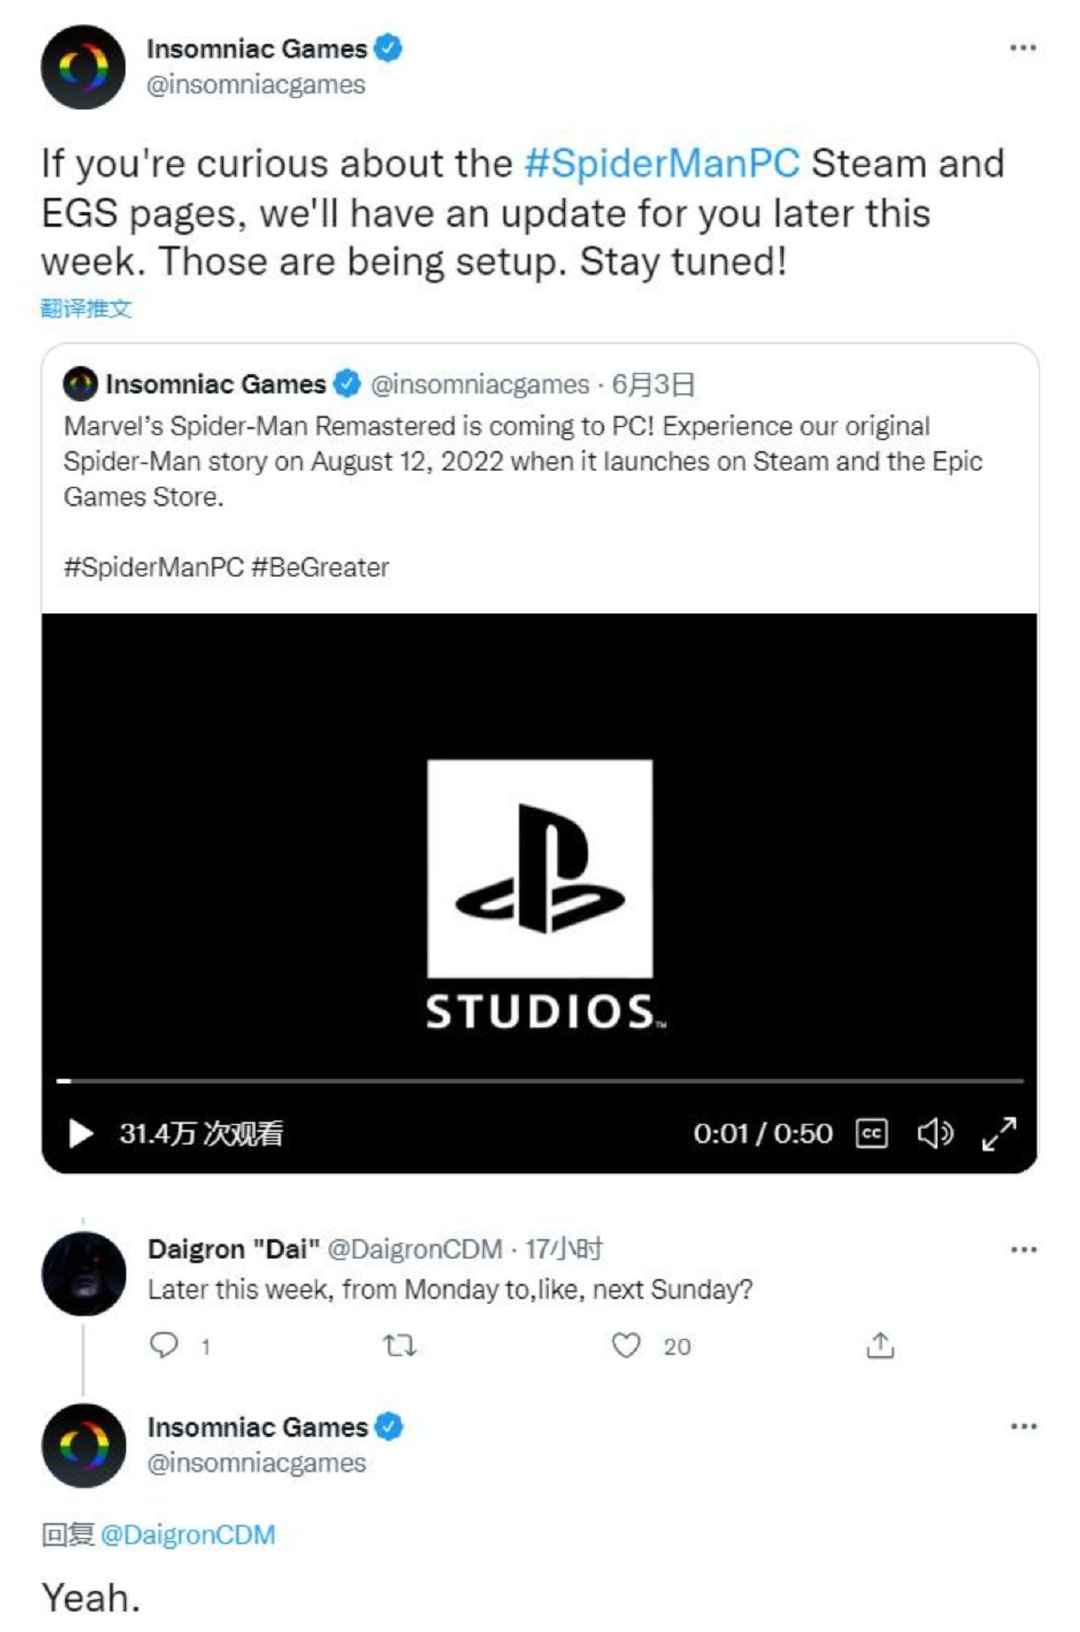Open more options on Daigron's reply

click(x=1023, y=1249)
